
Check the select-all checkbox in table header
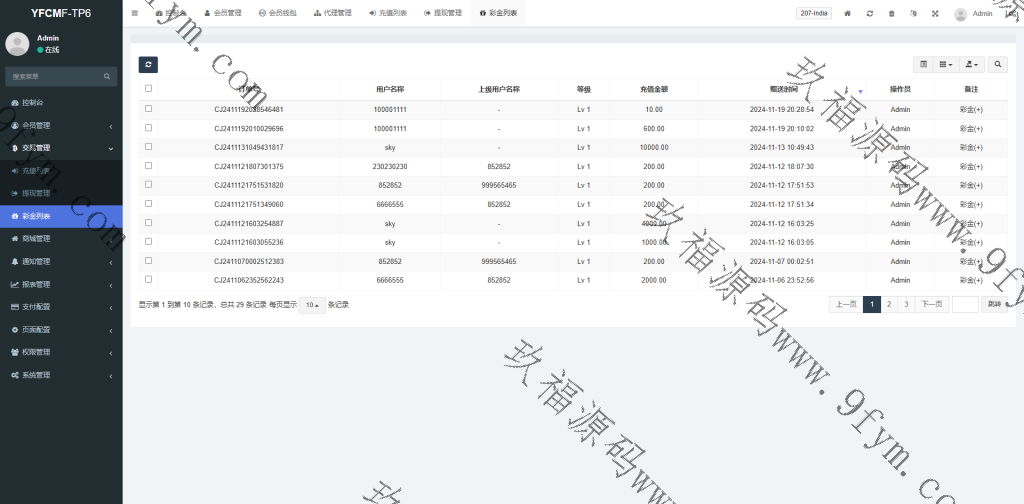(x=149, y=89)
